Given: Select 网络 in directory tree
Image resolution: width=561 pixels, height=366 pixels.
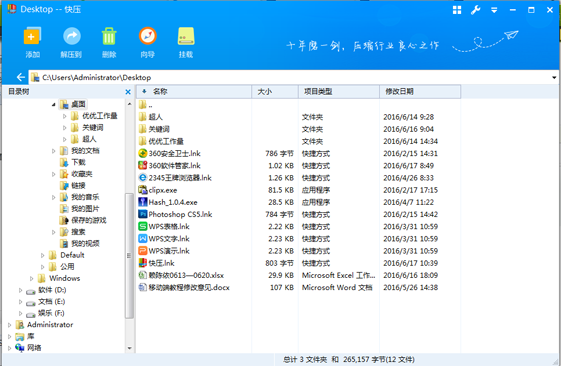Looking at the screenshot, I should [x=28, y=348].
